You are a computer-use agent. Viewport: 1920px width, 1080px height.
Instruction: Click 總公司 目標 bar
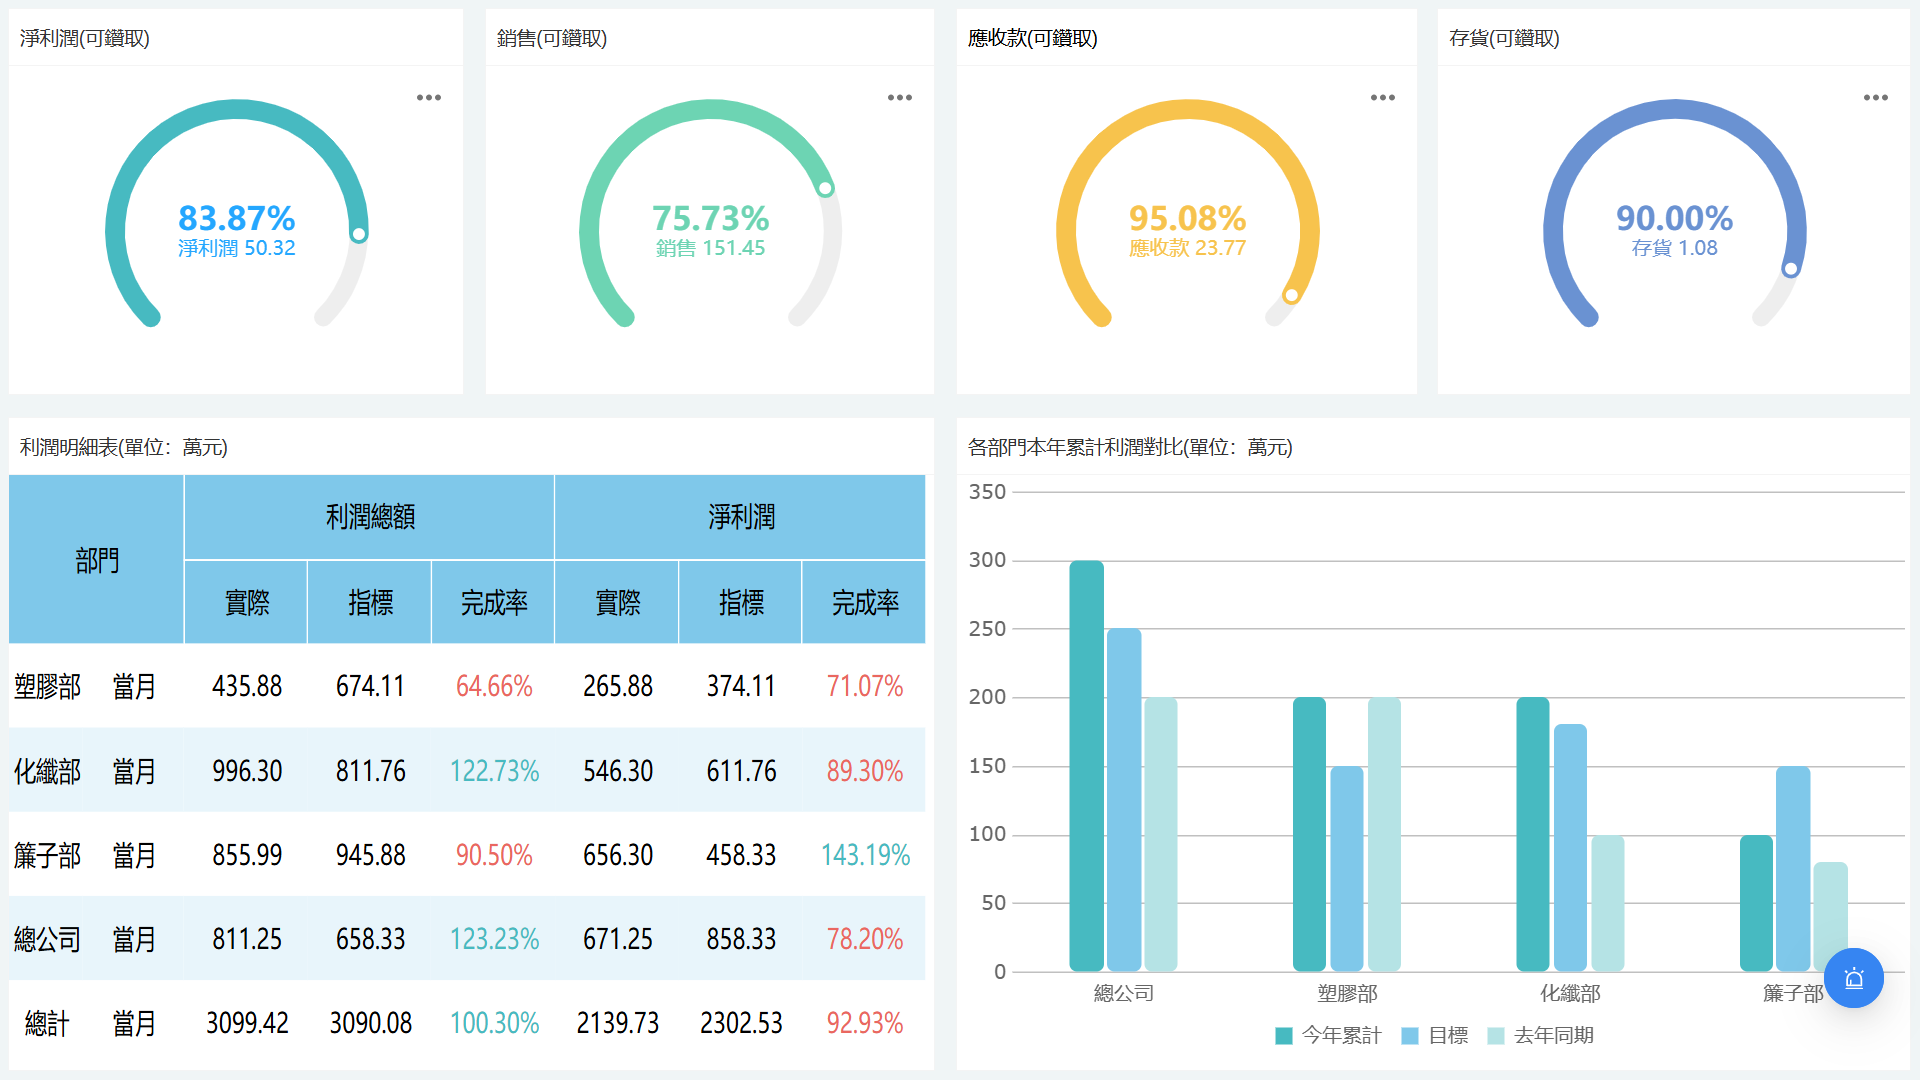1124,800
